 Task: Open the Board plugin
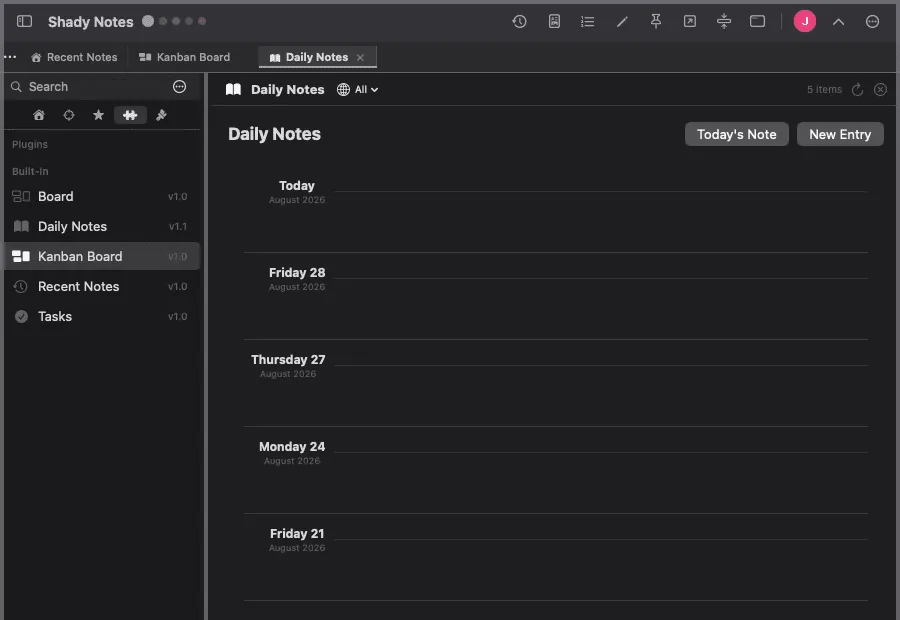tap(102, 196)
